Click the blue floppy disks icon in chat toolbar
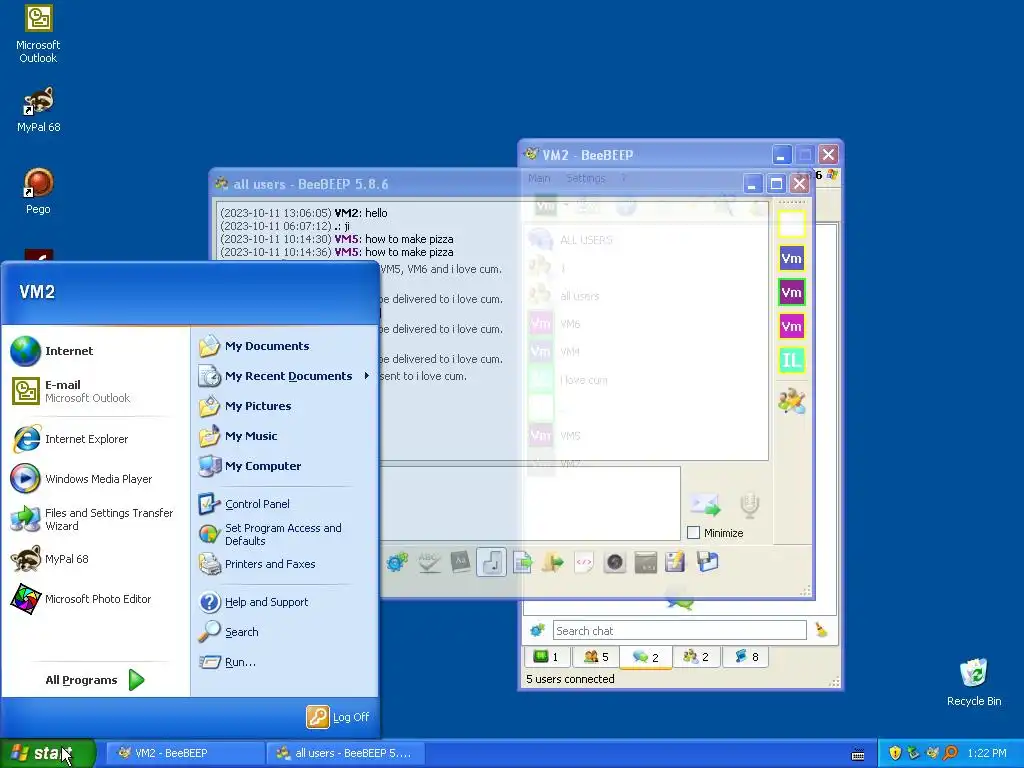Viewport: 1024px width, 768px height. [707, 562]
